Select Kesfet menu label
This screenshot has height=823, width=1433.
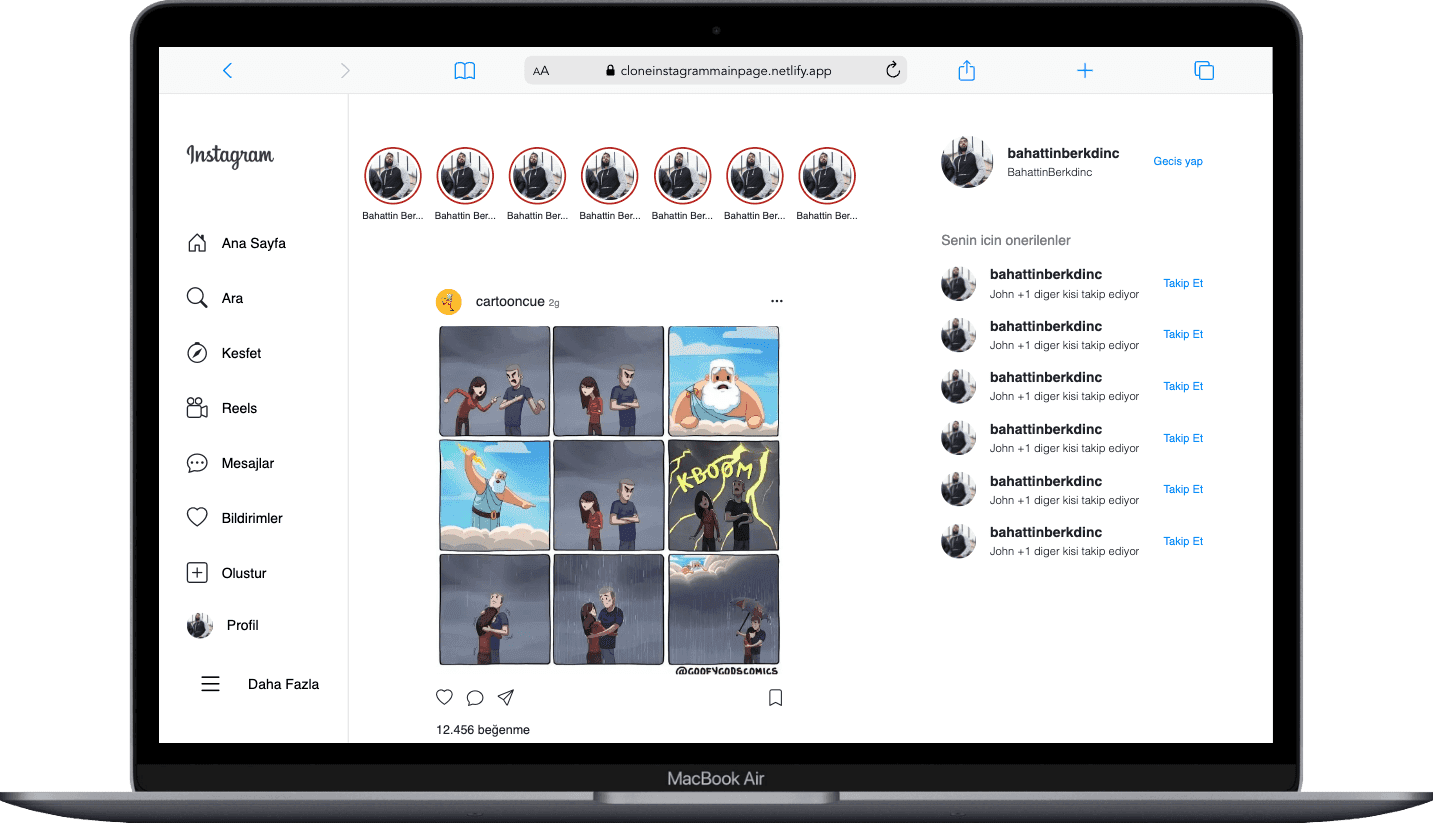(241, 353)
